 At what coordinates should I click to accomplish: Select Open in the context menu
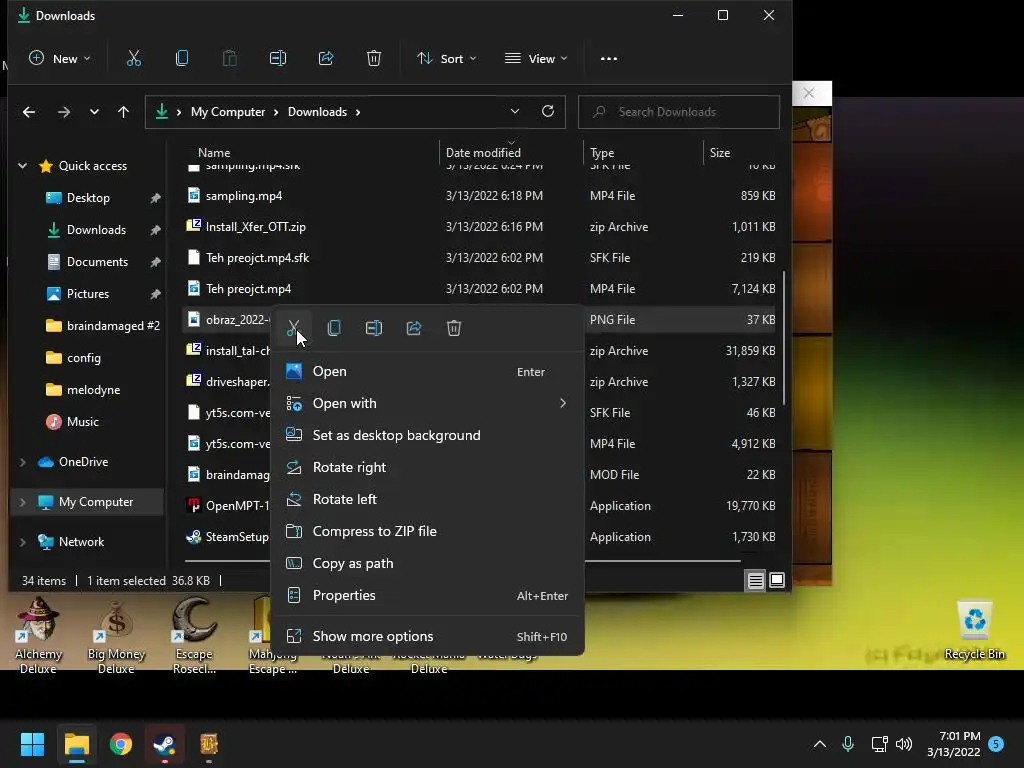coord(427,372)
